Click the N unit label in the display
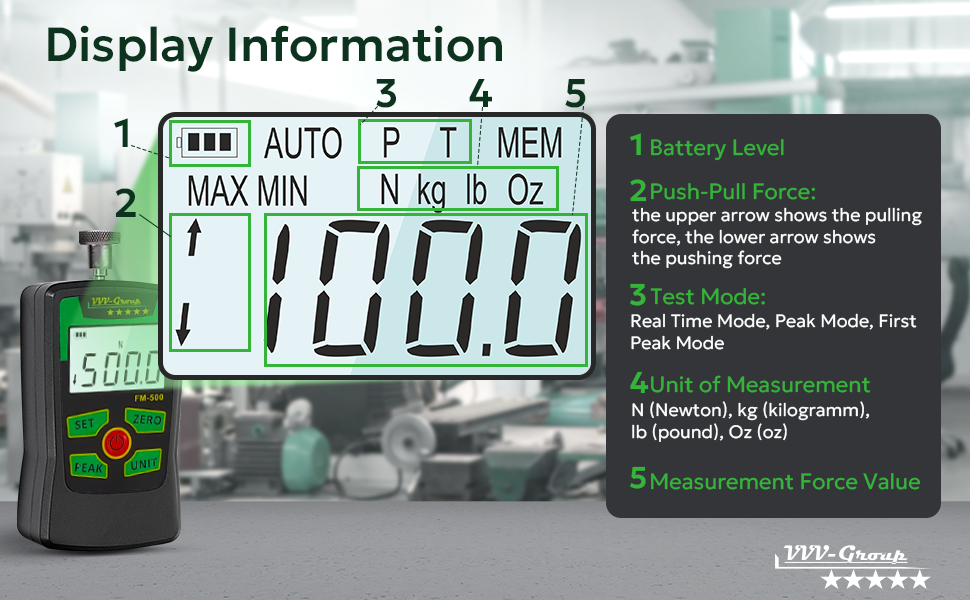Screen dimensions: 970x600 (x=389, y=190)
